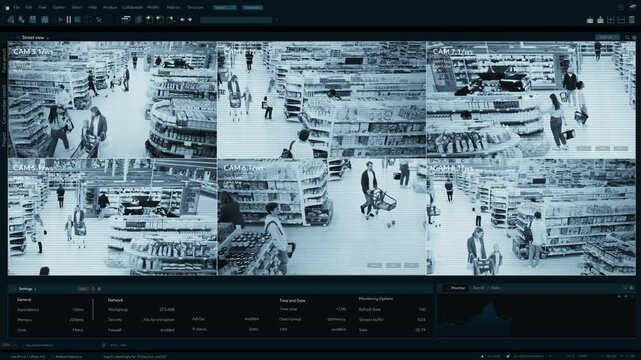This screenshot has height=360, width=641.
Task: Select the top middle camera feed
Action: pos(322,99)
